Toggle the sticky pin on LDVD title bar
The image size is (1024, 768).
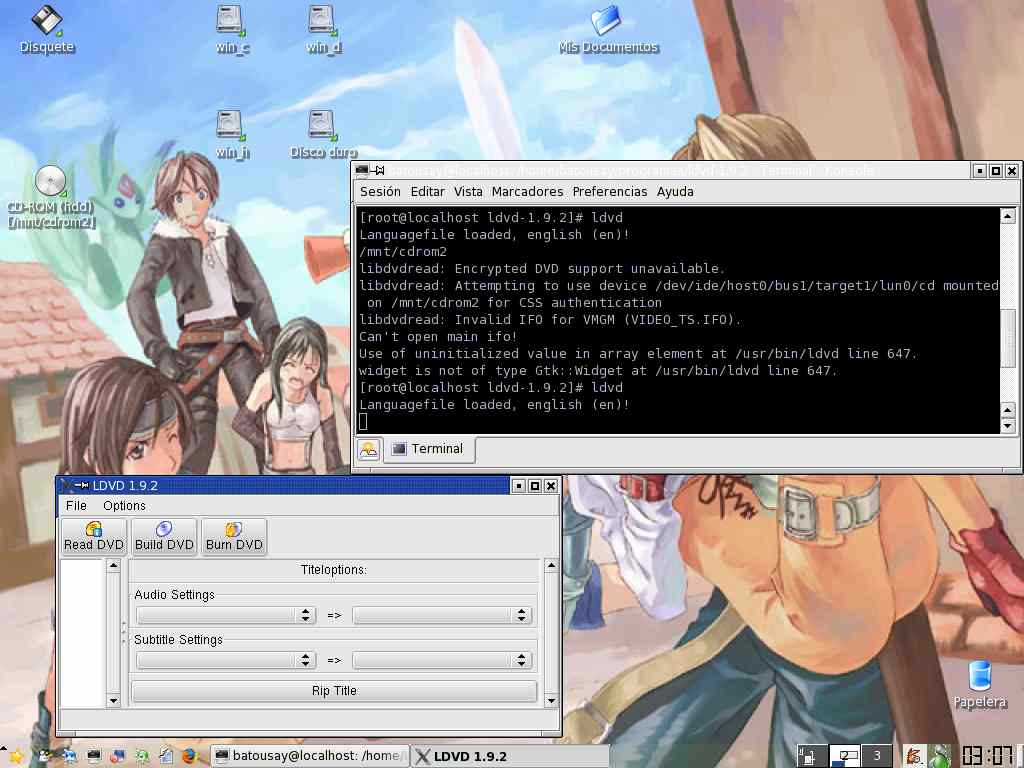point(82,485)
